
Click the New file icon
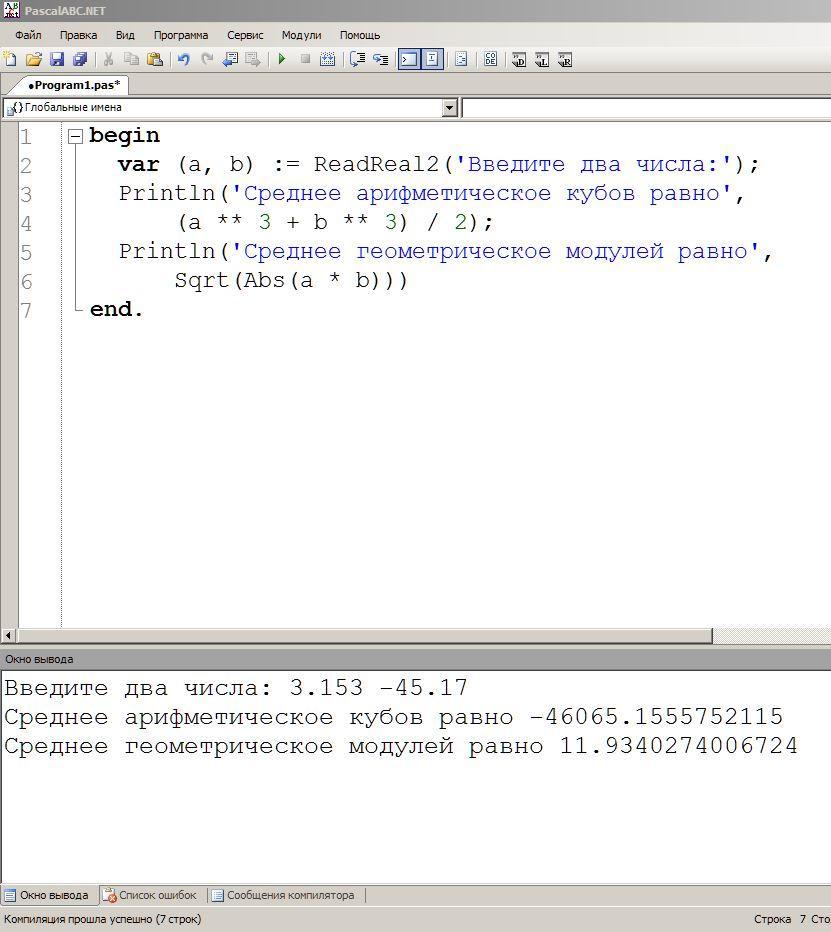10,59
